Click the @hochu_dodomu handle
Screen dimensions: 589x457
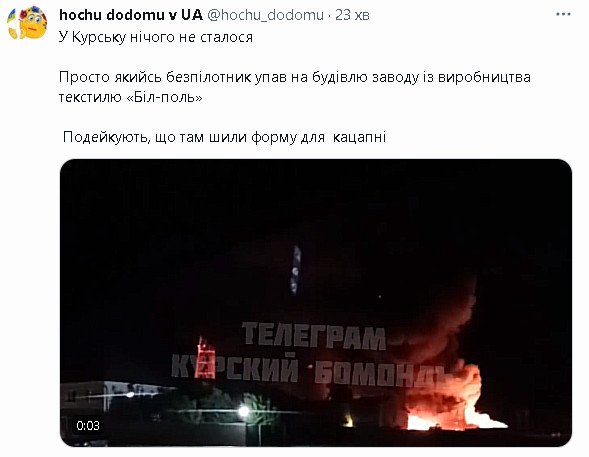coord(265,15)
